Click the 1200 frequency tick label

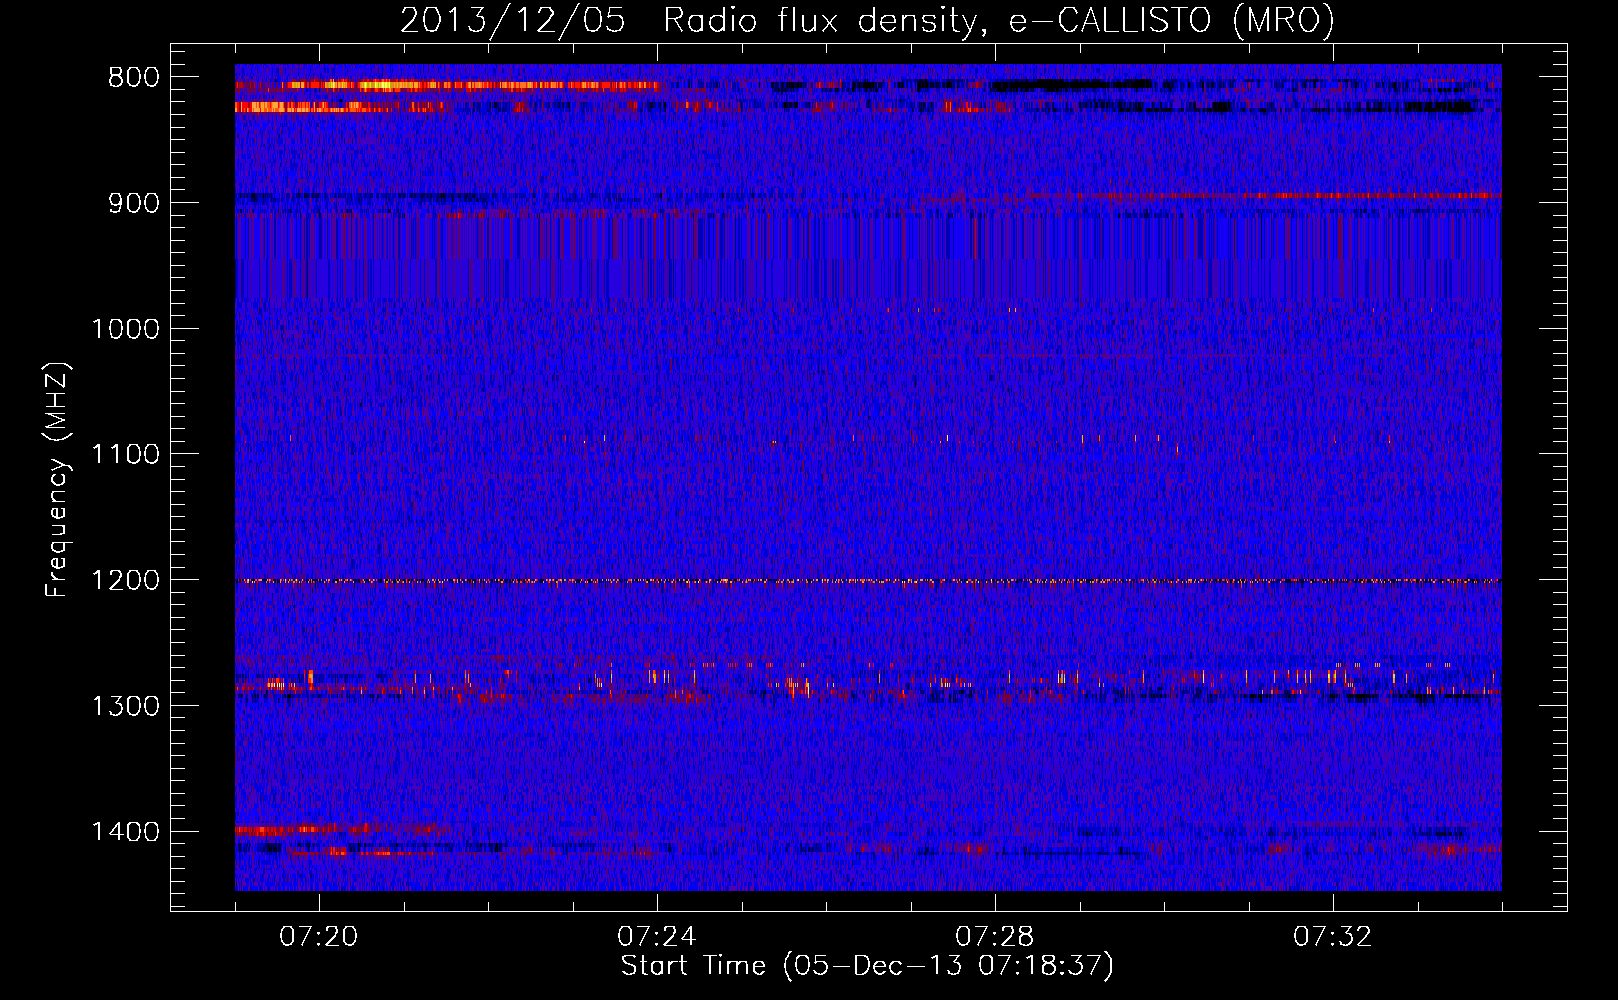click(x=125, y=581)
